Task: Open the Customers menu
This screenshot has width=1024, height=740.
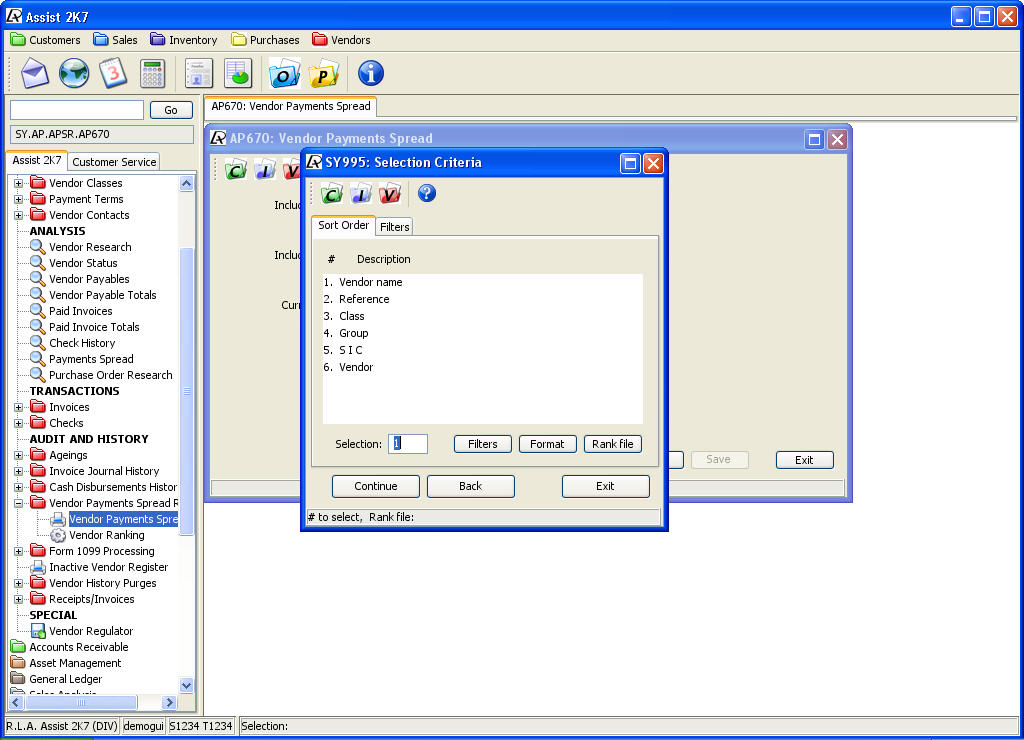Action: pyautogui.click(x=46, y=40)
